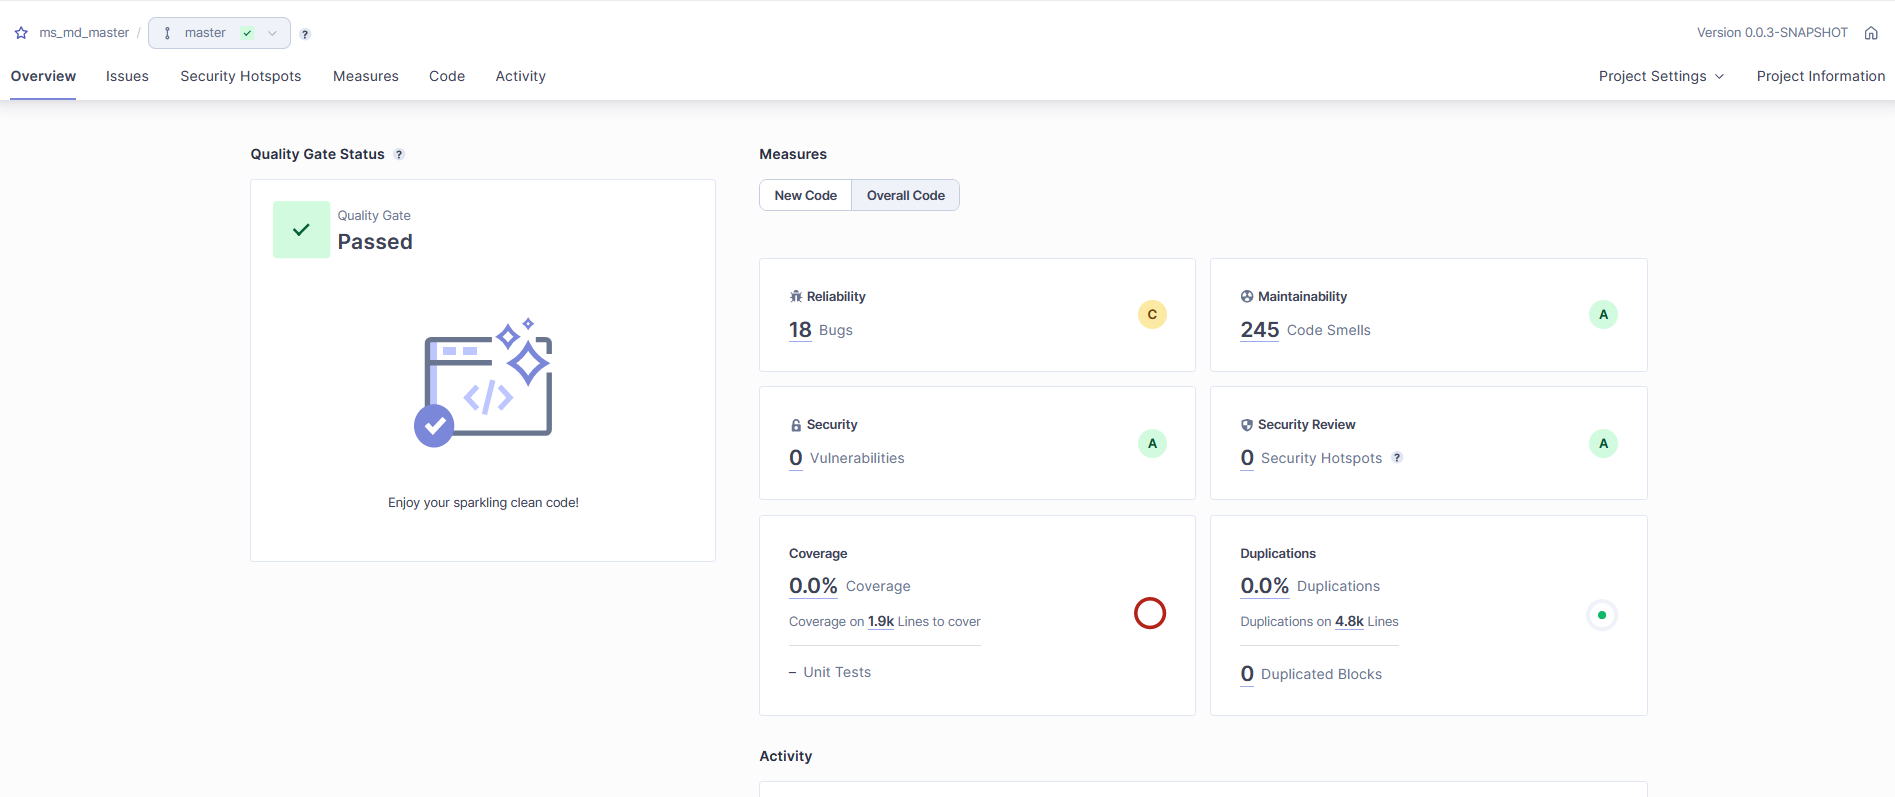Screen dimensions: 1895x797
Task: Go to the Security Hotspots tab
Action: point(240,76)
